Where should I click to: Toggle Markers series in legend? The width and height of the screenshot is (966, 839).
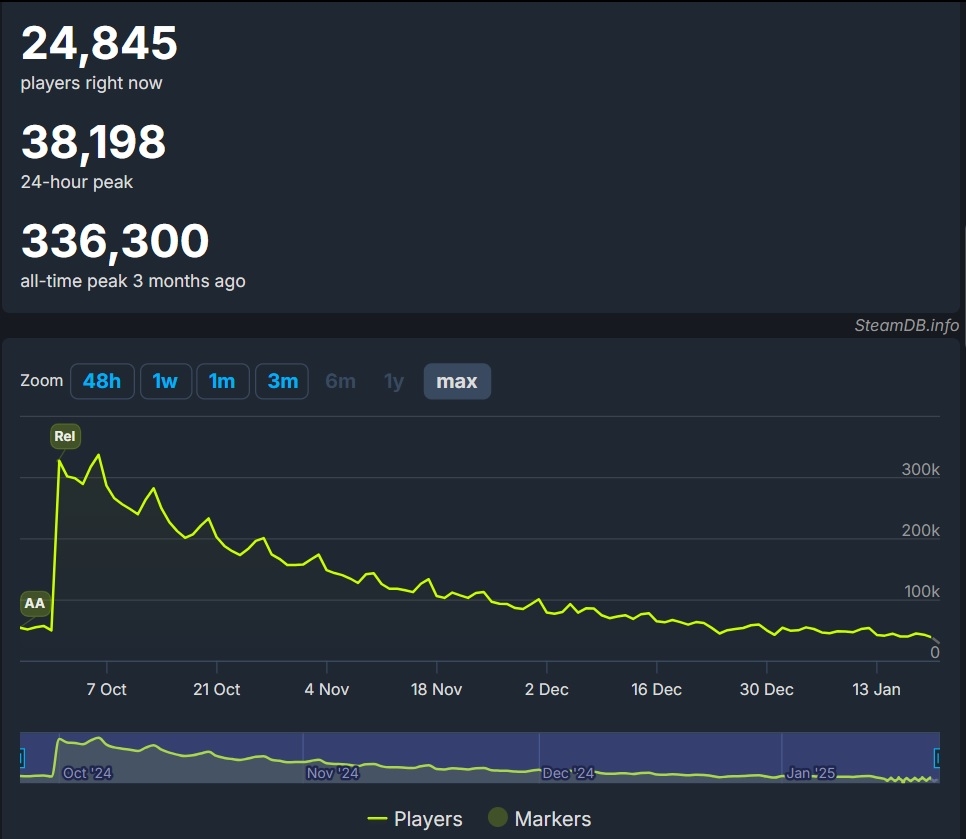(x=539, y=819)
